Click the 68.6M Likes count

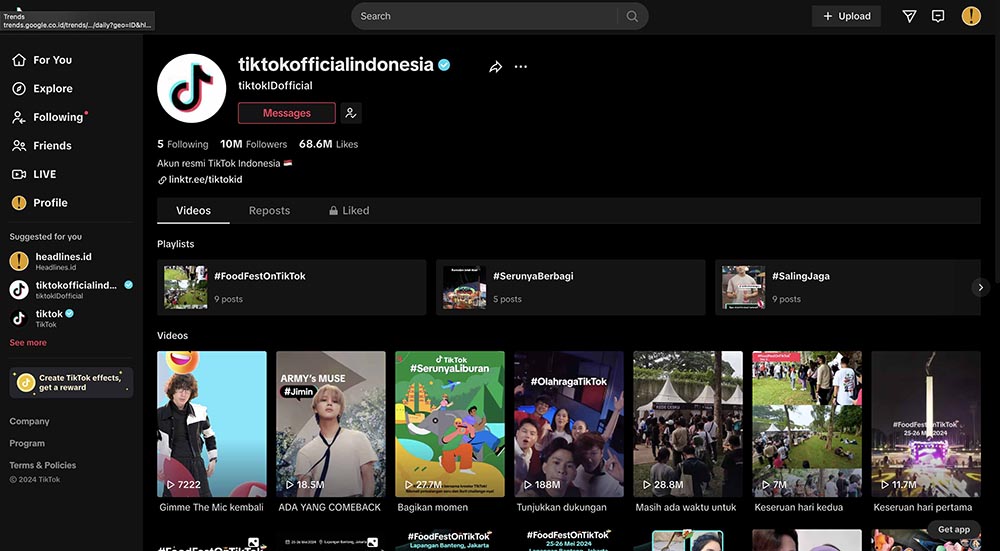[x=328, y=144]
